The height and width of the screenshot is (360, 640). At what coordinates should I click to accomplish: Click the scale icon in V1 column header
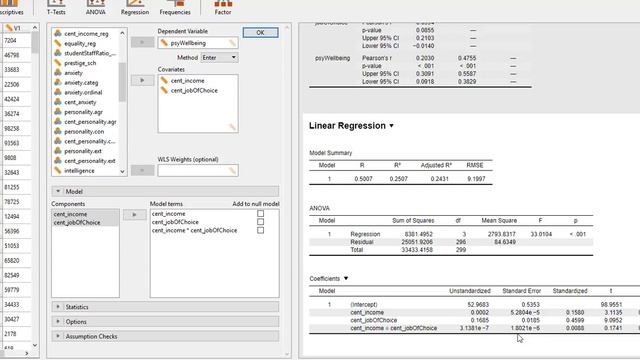[x=9, y=28]
